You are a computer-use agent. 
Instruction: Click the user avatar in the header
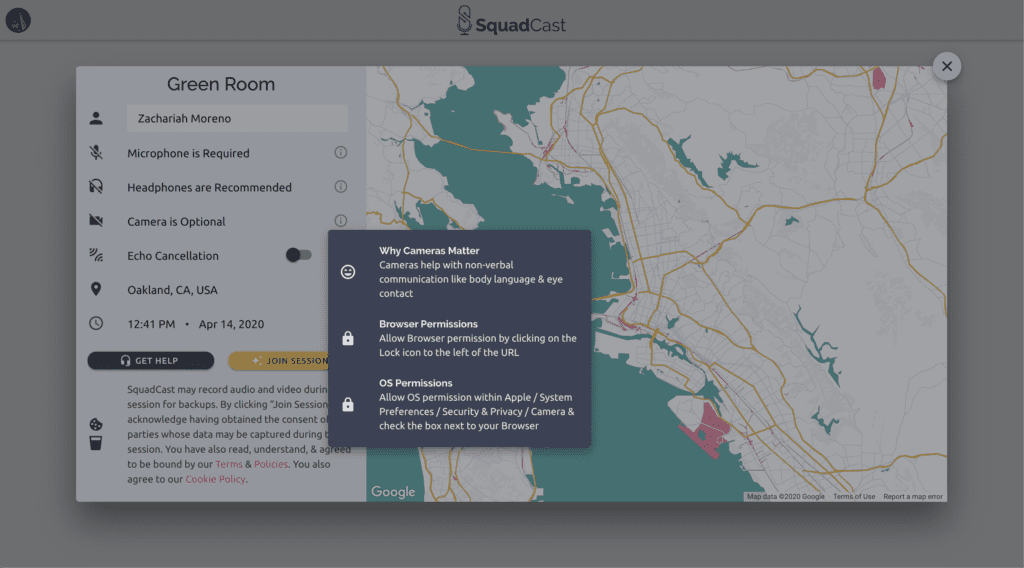point(18,20)
